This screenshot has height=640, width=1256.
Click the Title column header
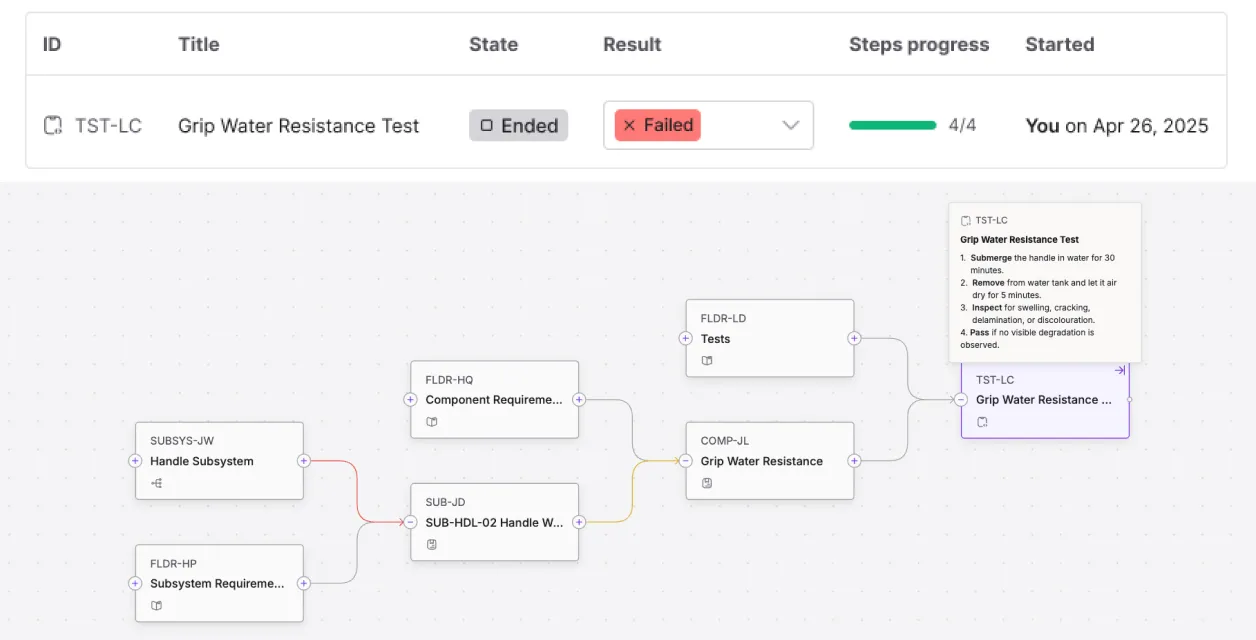pyautogui.click(x=198, y=44)
